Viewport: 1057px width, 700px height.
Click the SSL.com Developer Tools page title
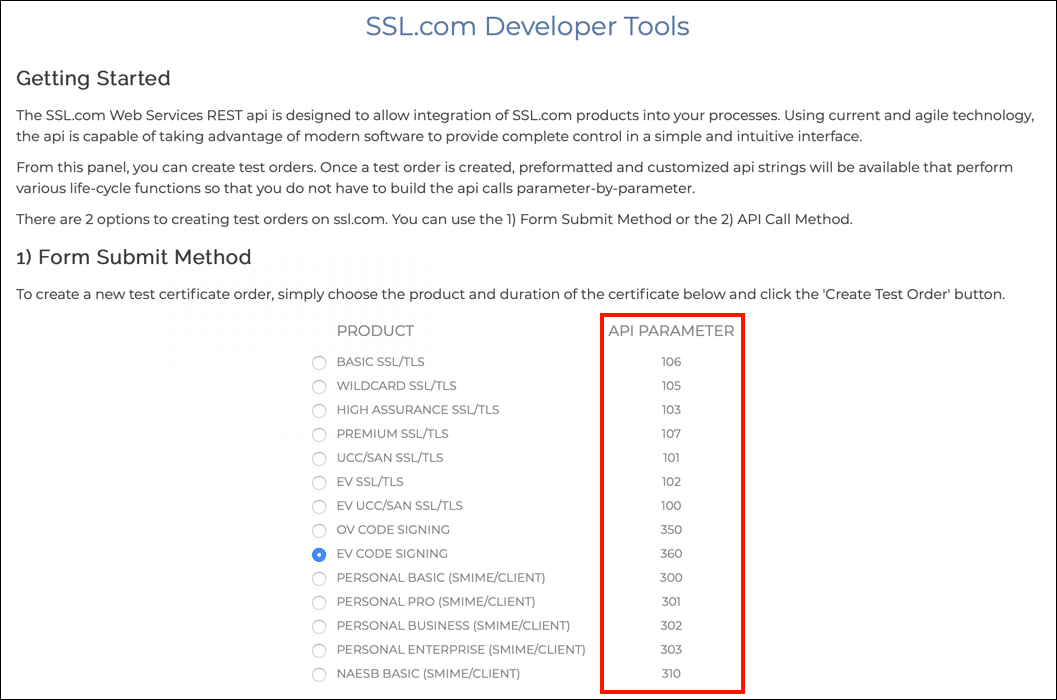[527, 26]
